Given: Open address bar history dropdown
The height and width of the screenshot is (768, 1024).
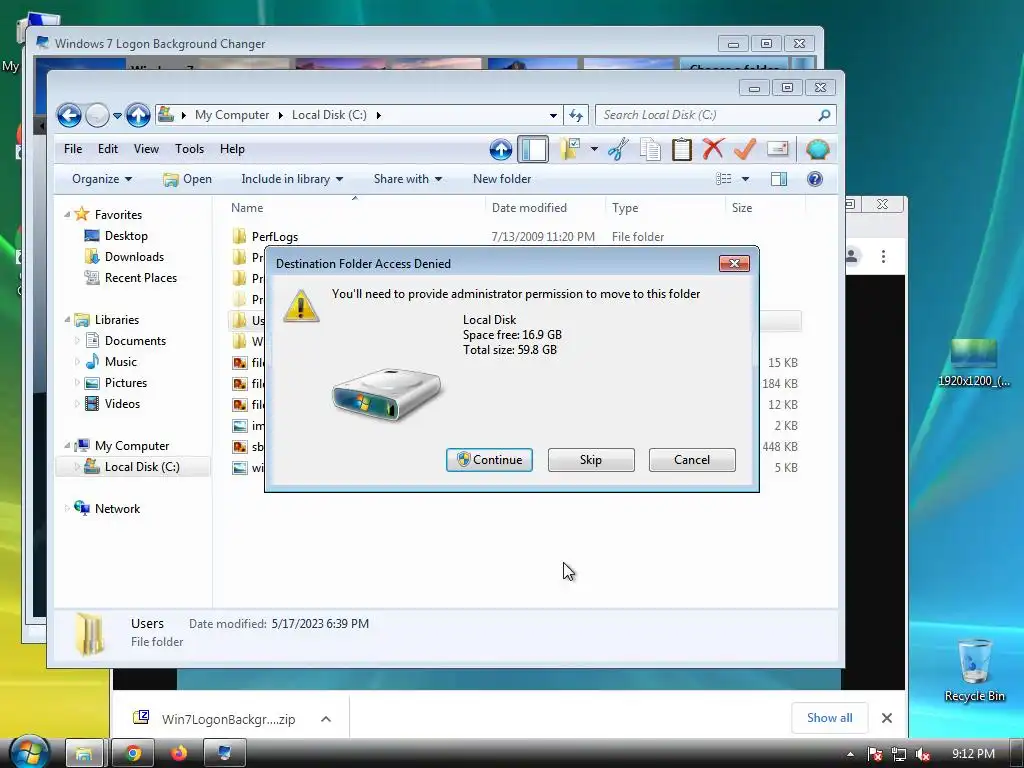Looking at the screenshot, I should click(553, 116).
